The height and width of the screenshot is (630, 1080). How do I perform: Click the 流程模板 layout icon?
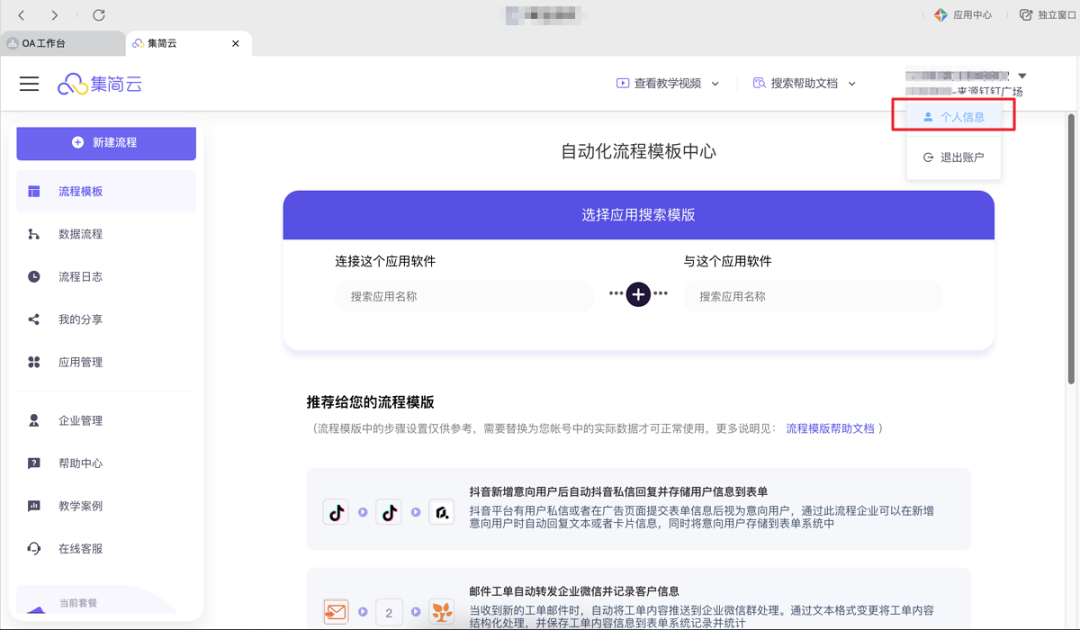tap(34, 191)
